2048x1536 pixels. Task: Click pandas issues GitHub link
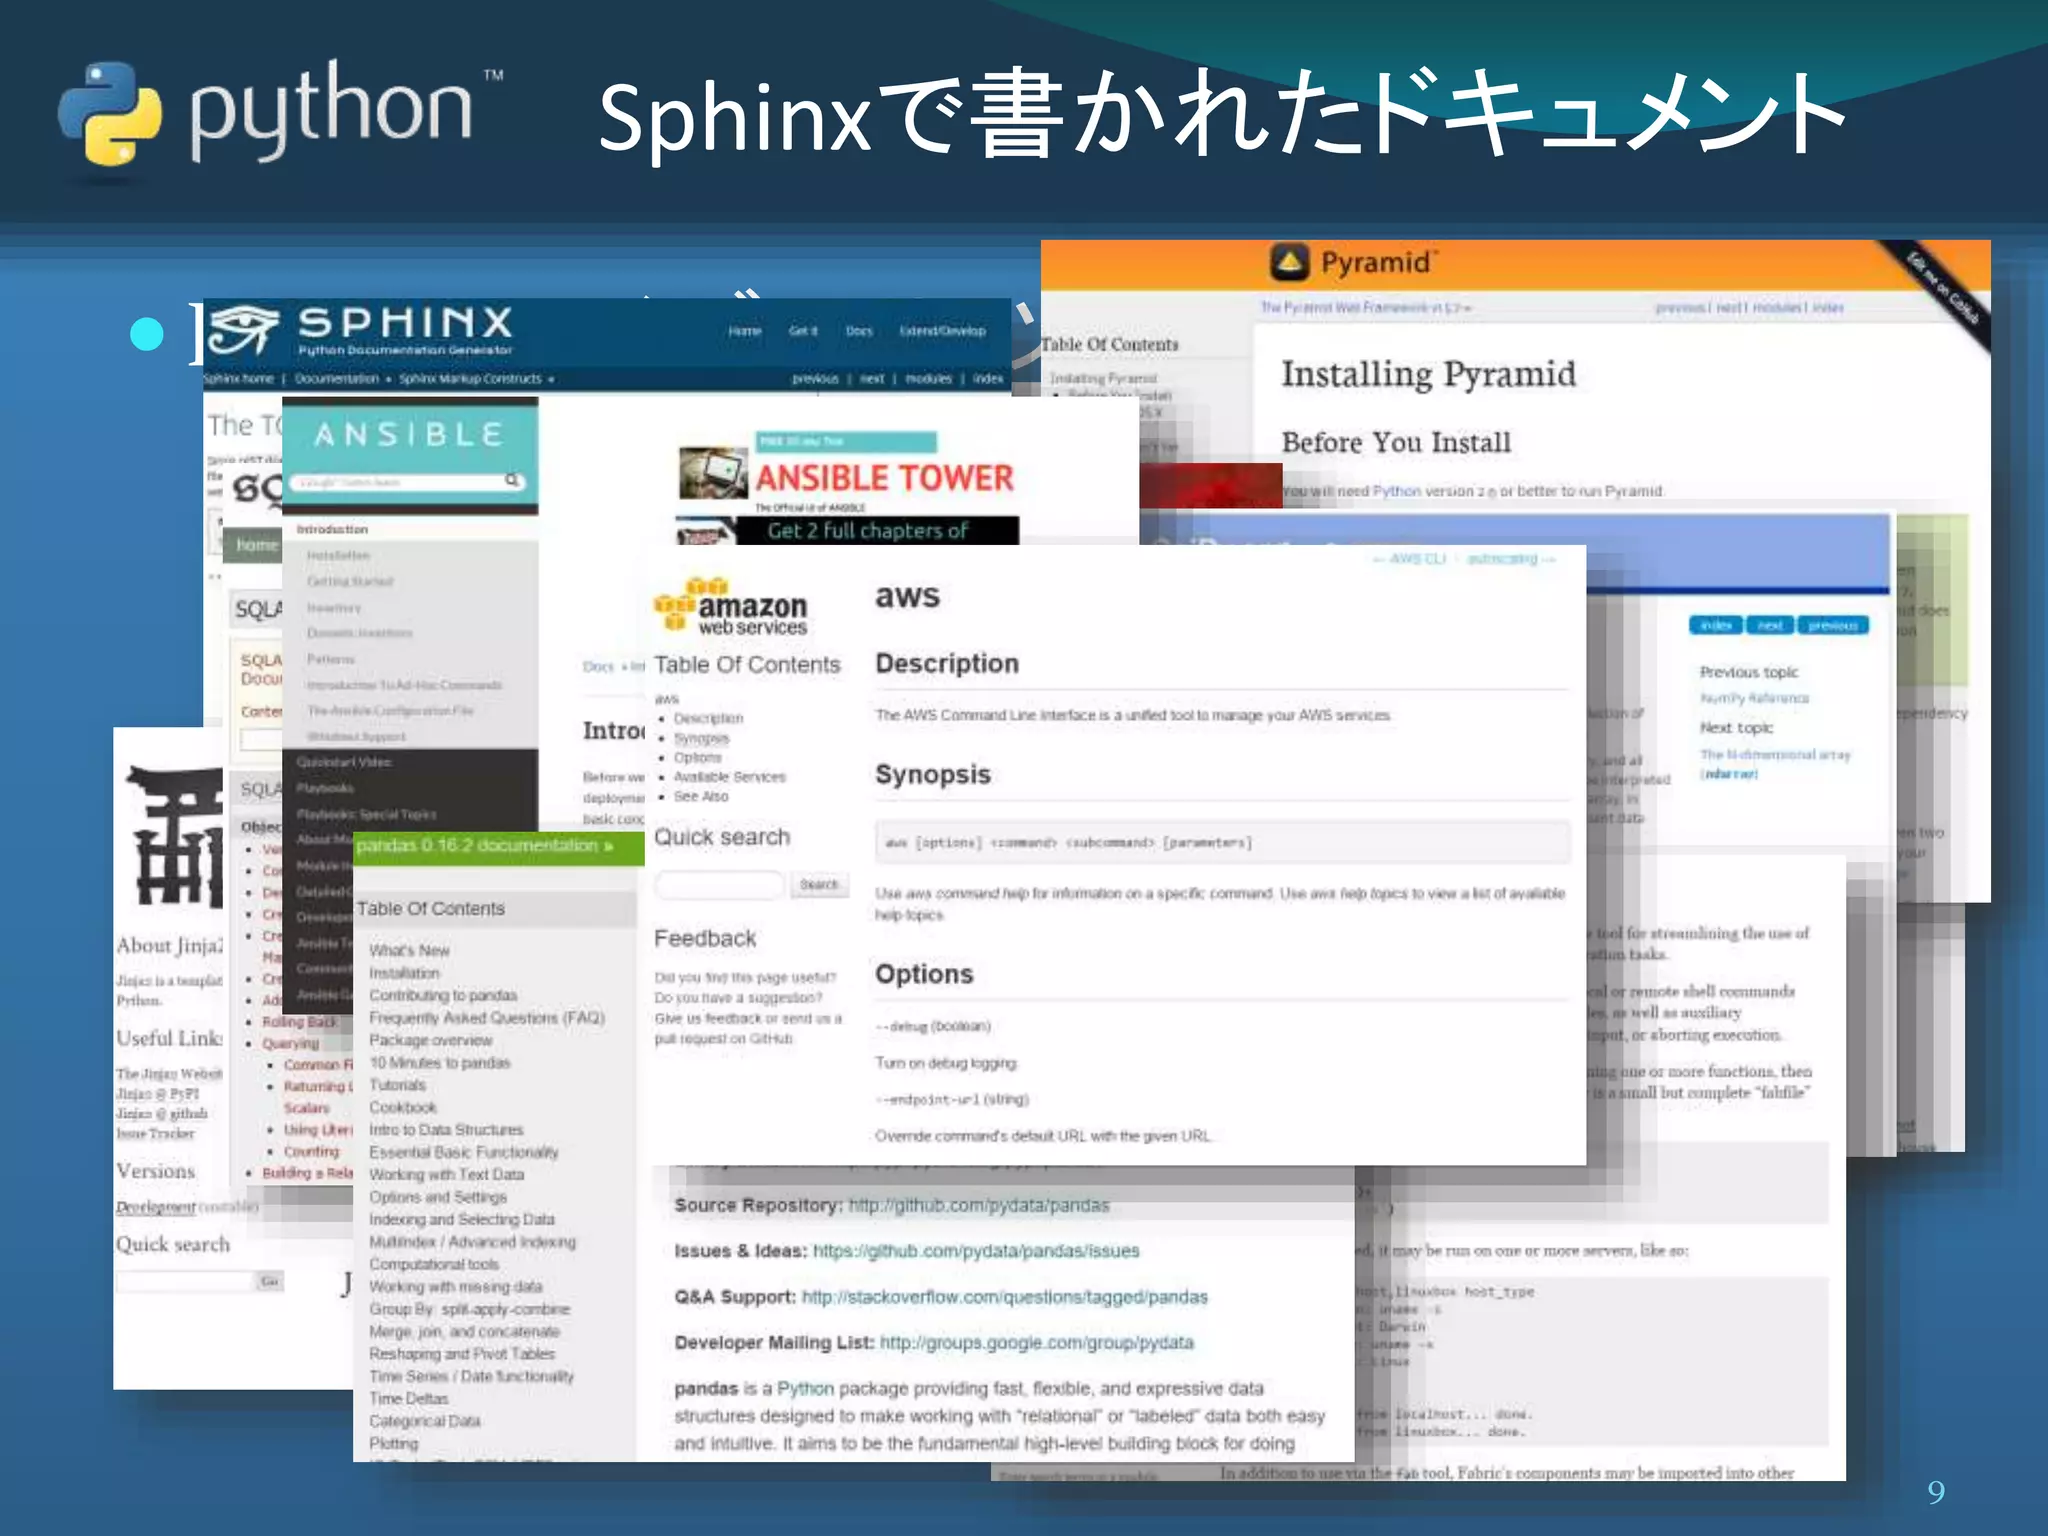point(976,1252)
